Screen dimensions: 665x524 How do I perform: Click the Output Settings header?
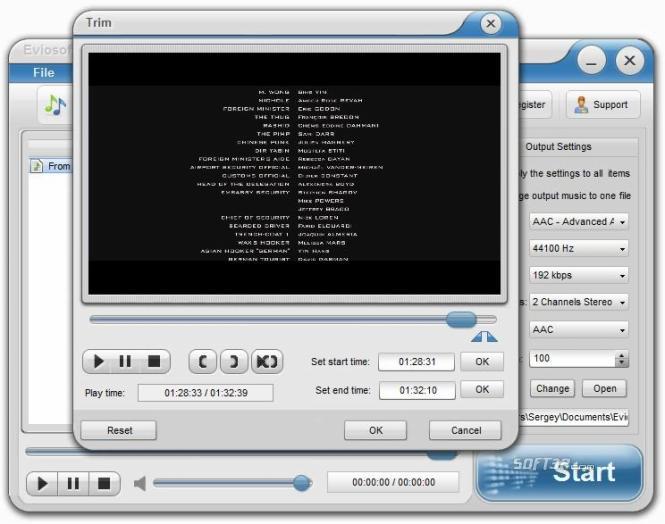point(558,147)
